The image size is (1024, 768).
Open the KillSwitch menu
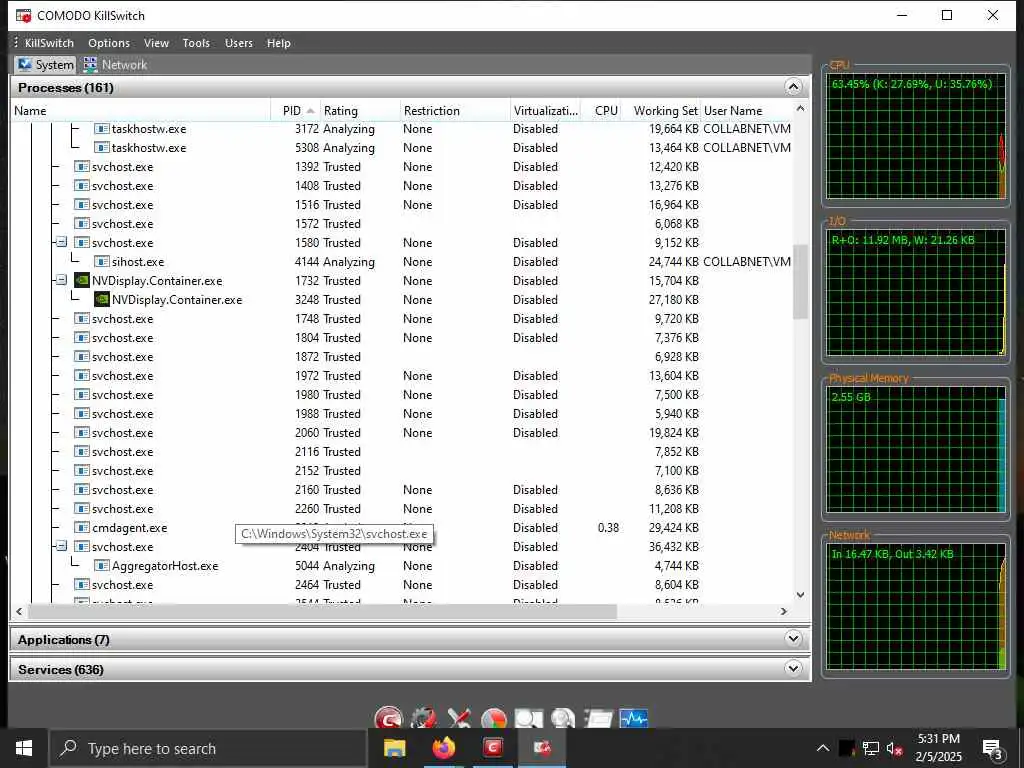coord(49,43)
